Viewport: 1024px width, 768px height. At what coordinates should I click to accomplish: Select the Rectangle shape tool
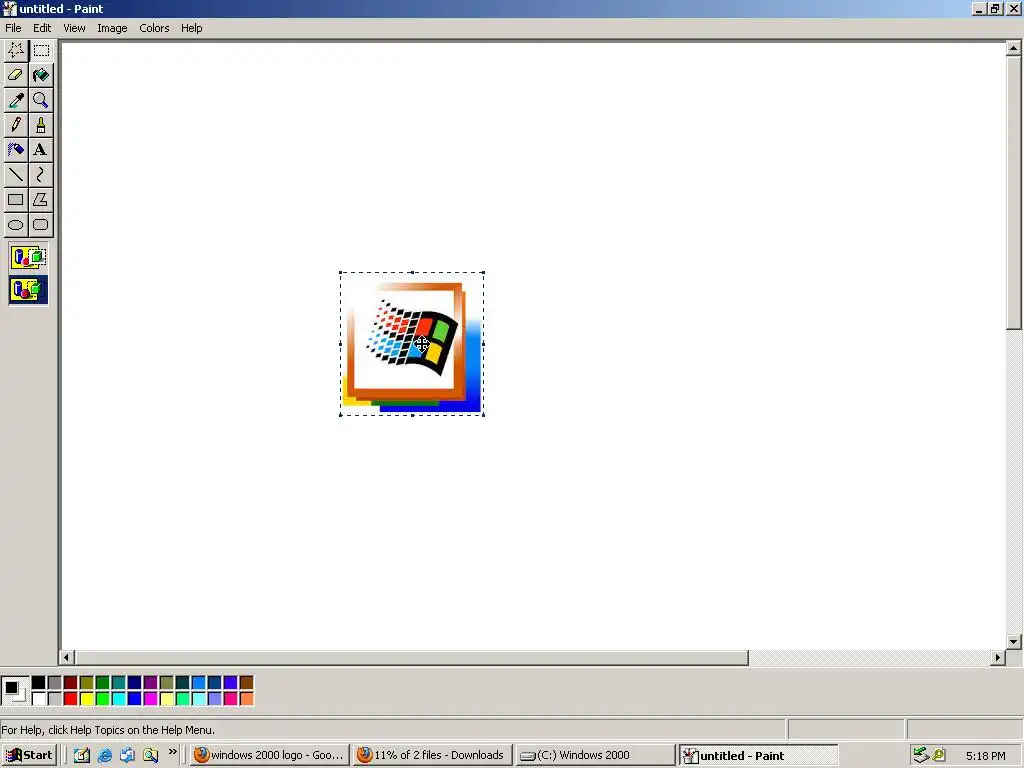pos(16,199)
